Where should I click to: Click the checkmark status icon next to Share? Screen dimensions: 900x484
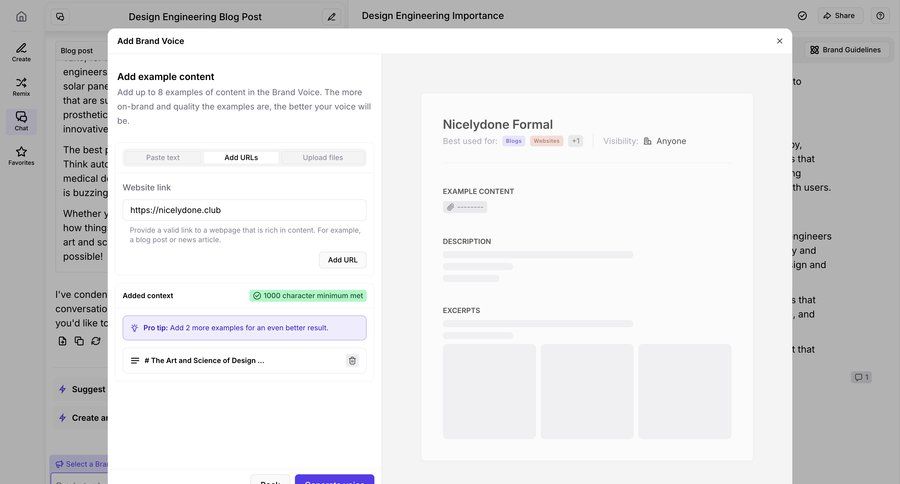(x=802, y=16)
